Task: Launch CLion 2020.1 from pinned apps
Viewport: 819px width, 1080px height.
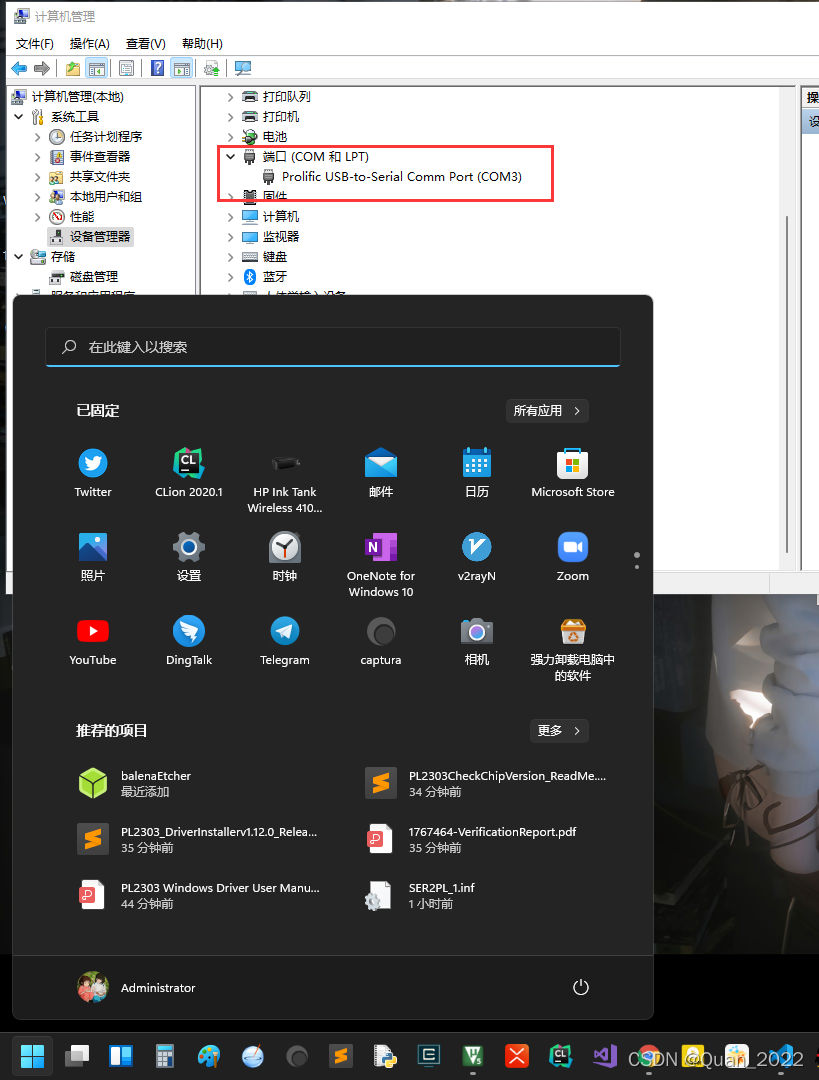Action: click(189, 473)
